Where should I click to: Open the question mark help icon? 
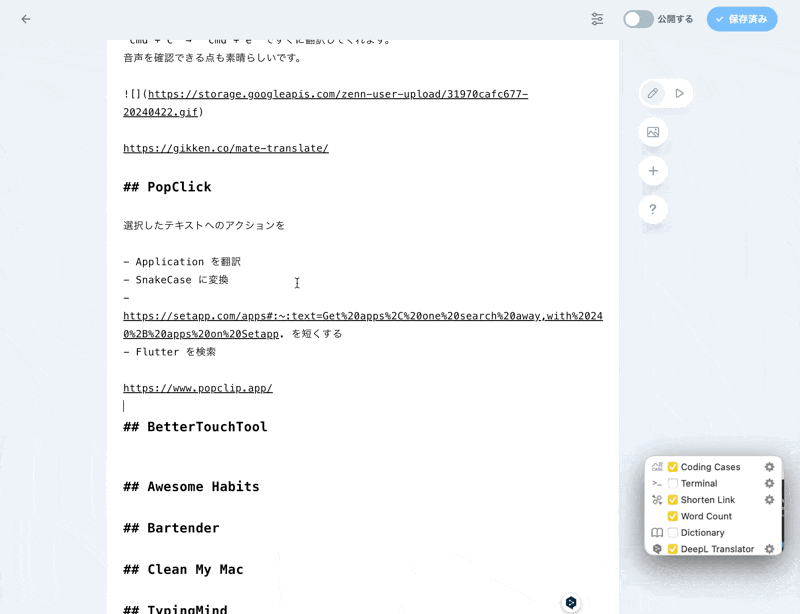point(653,209)
